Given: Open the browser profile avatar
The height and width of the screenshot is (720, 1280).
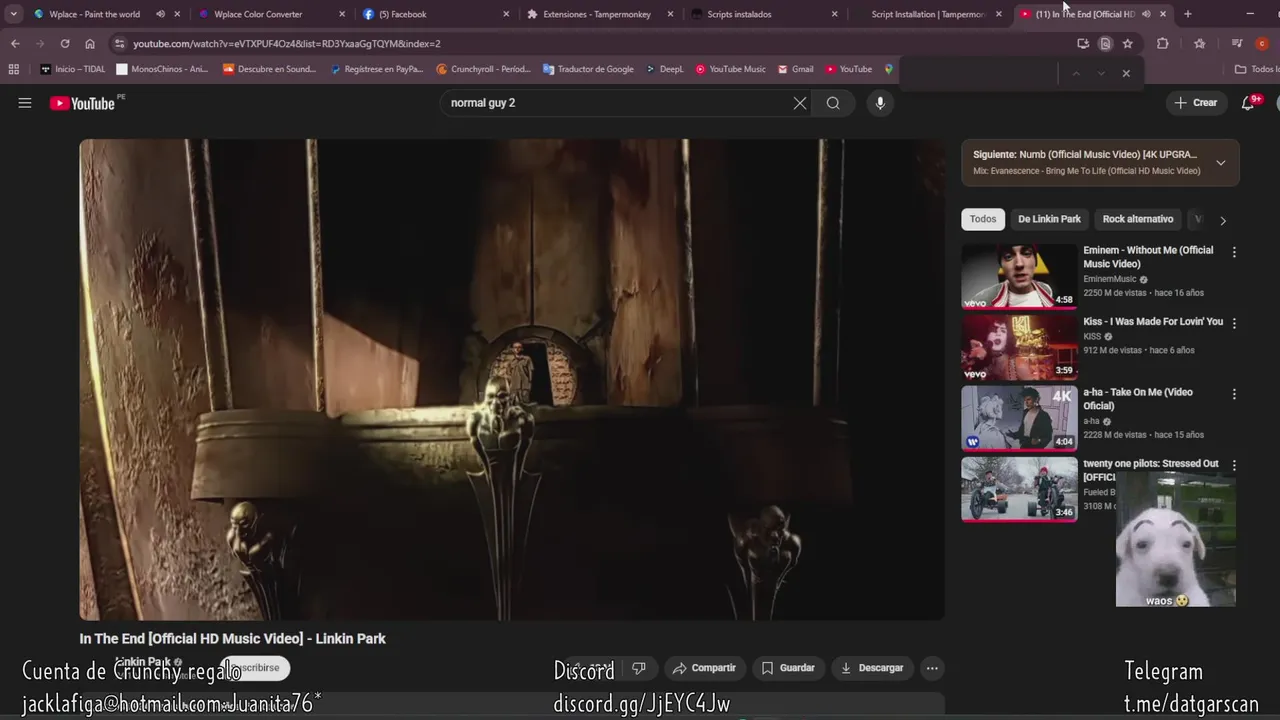Looking at the screenshot, I should click(x=1262, y=44).
